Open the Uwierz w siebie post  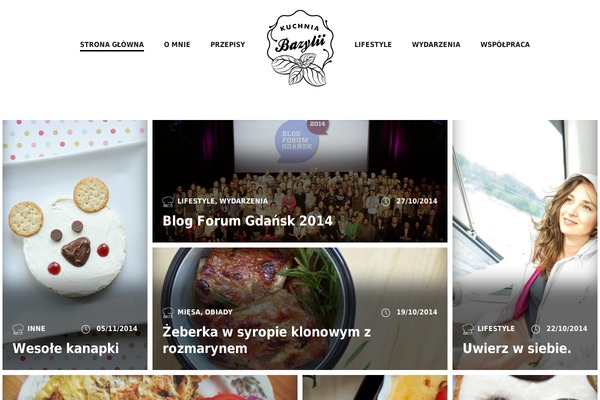pyautogui.click(x=517, y=348)
